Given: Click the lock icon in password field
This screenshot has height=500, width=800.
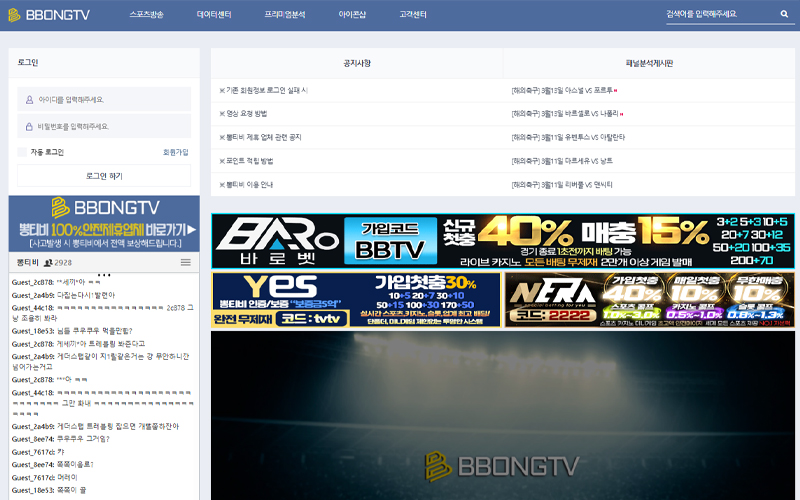Looking at the screenshot, I should point(29,126).
